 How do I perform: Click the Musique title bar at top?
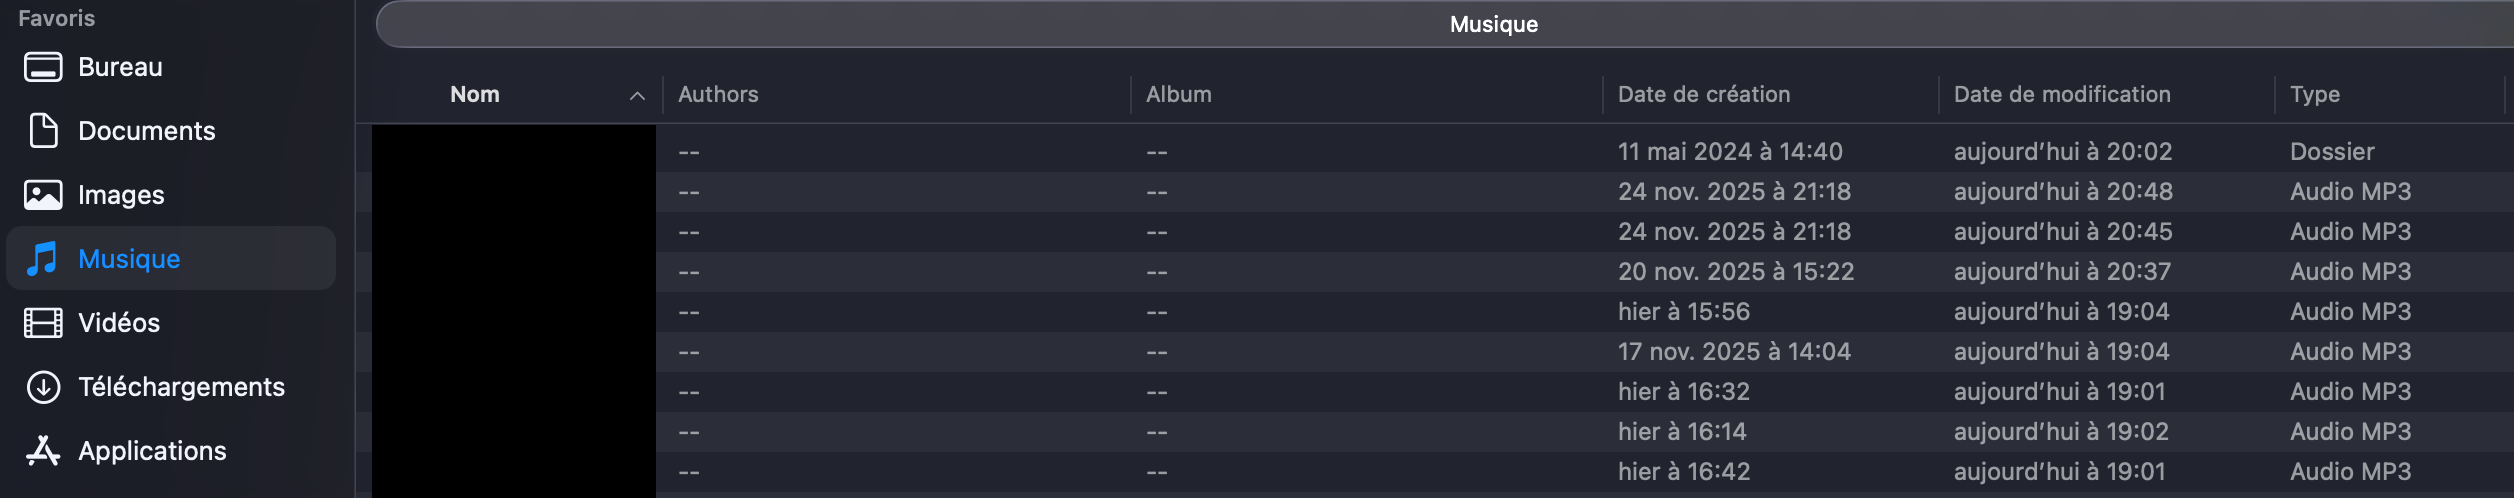pyautogui.click(x=1493, y=24)
